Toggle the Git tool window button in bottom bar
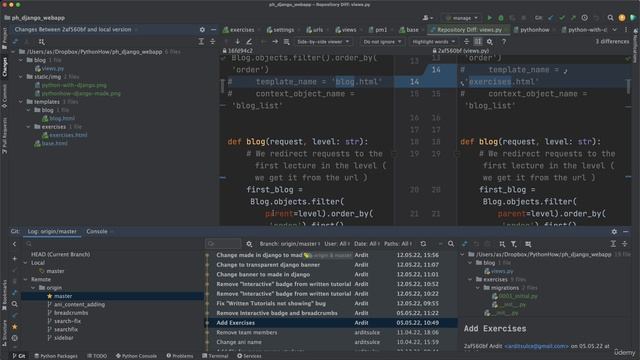The width and height of the screenshot is (640, 360). (19, 356)
